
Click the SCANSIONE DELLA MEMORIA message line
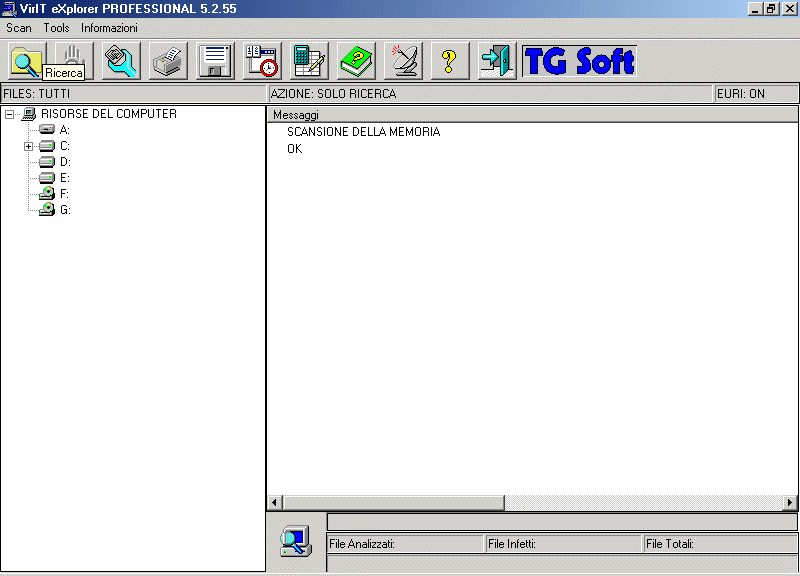coord(363,132)
